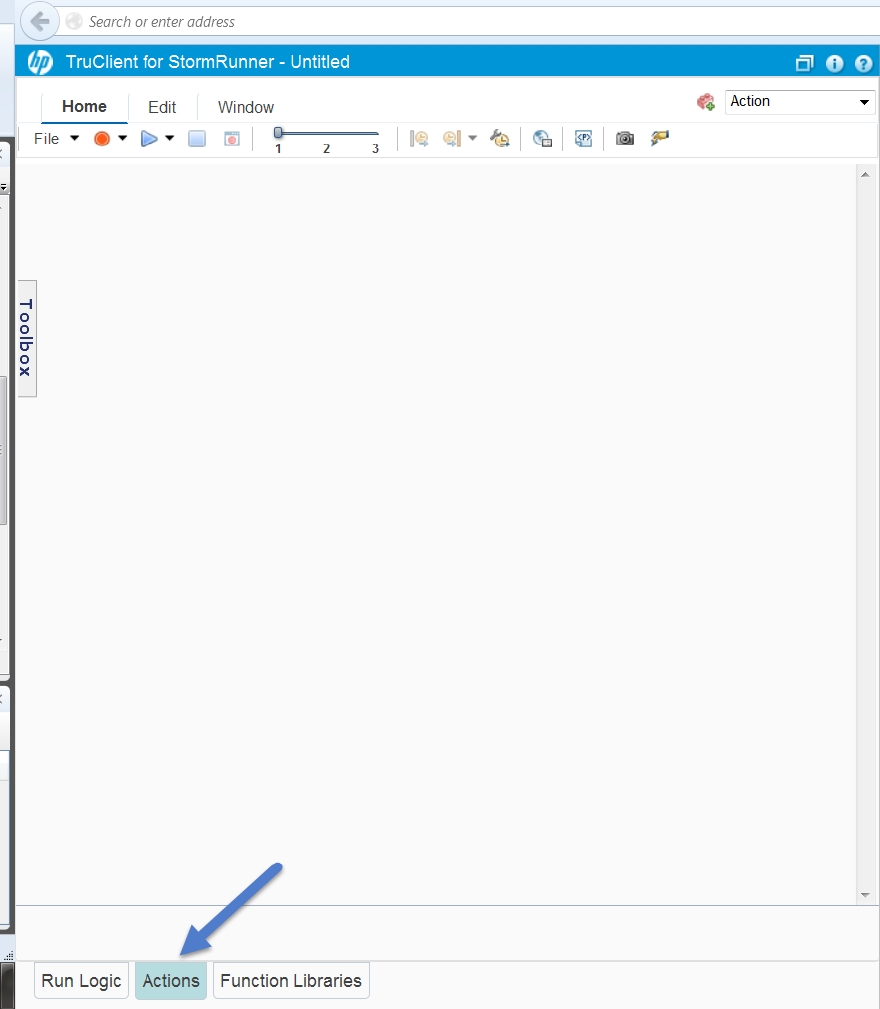Click the parameters <P> icon
Image resolution: width=880 pixels, height=1009 pixels.
(x=583, y=138)
